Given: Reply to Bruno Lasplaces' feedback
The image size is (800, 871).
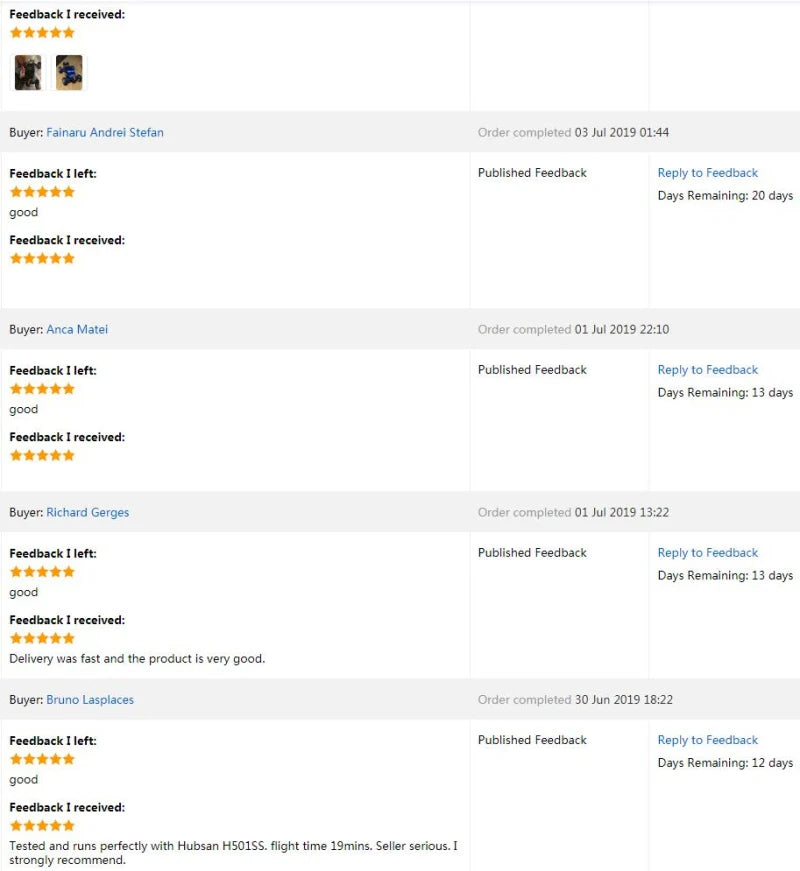Looking at the screenshot, I should pos(707,739).
